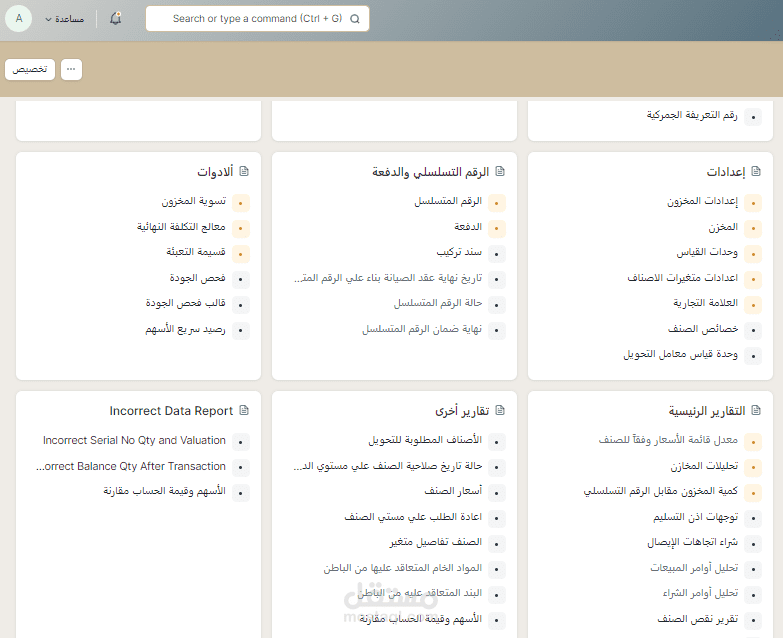Click the icon beside Incorrect Data Report heading
This screenshot has width=783, height=638.
[244, 410]
